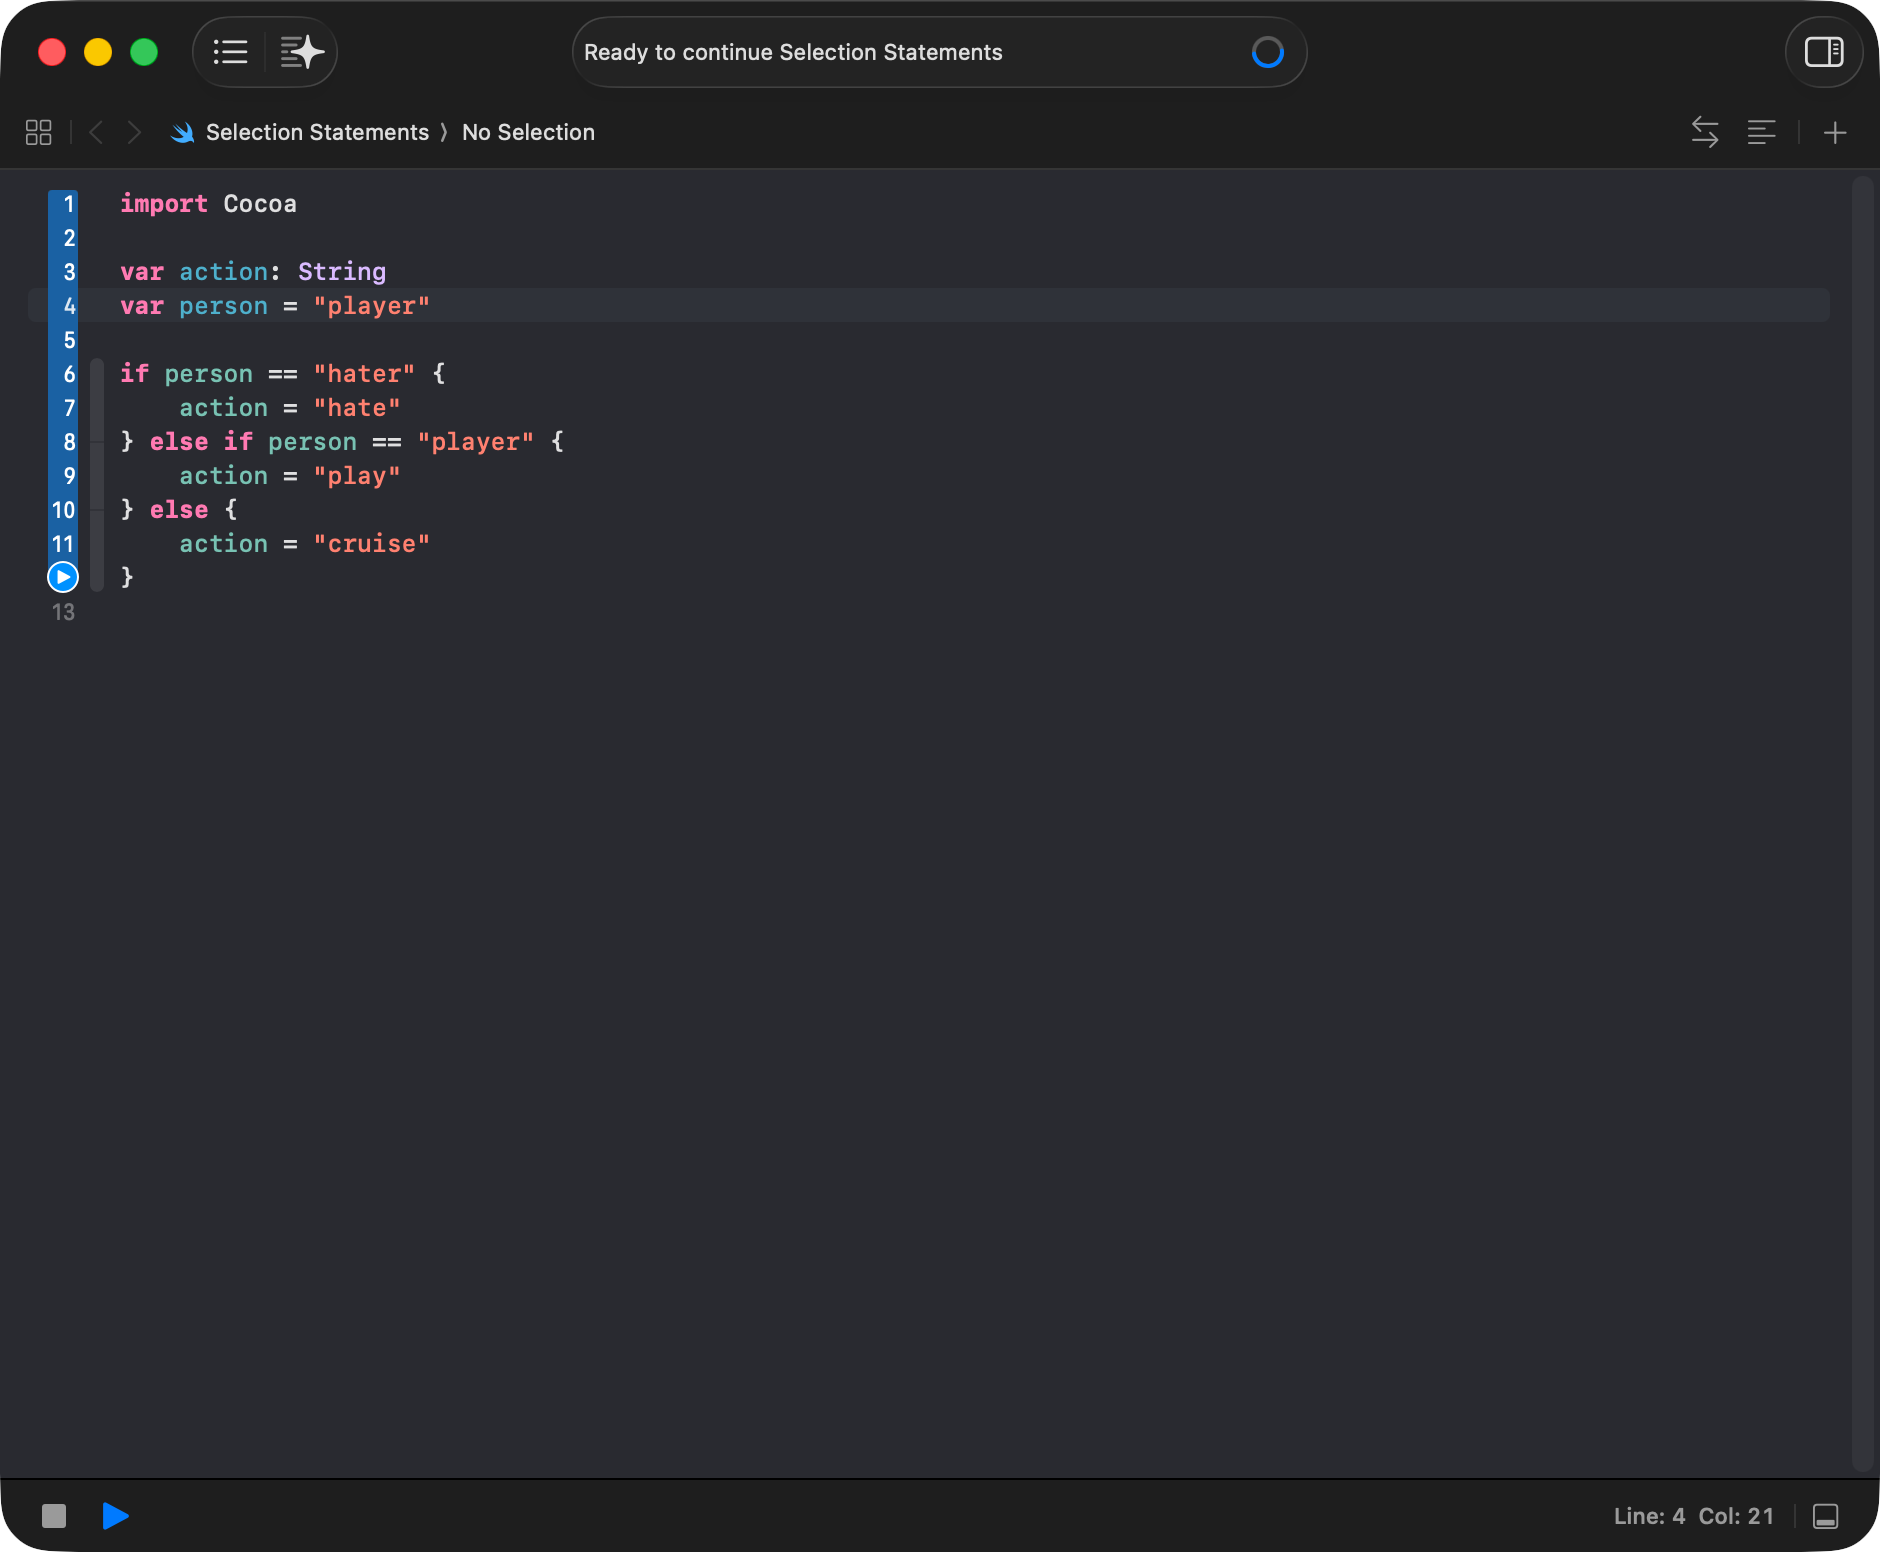Go forward with the right chevron
The height and width of the screenshot is (1552, 1880).
[x=135, y=132]
